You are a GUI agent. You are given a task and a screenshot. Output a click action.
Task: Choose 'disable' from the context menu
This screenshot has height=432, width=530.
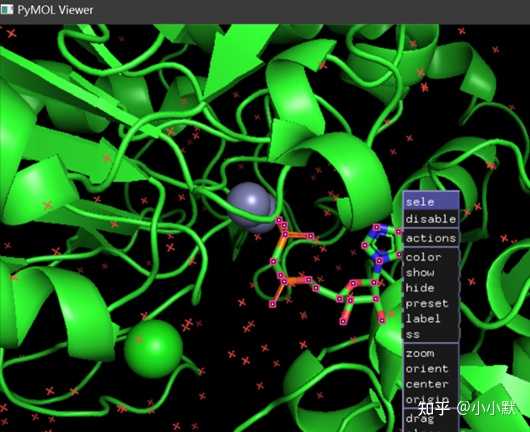[x=431, y=219]
